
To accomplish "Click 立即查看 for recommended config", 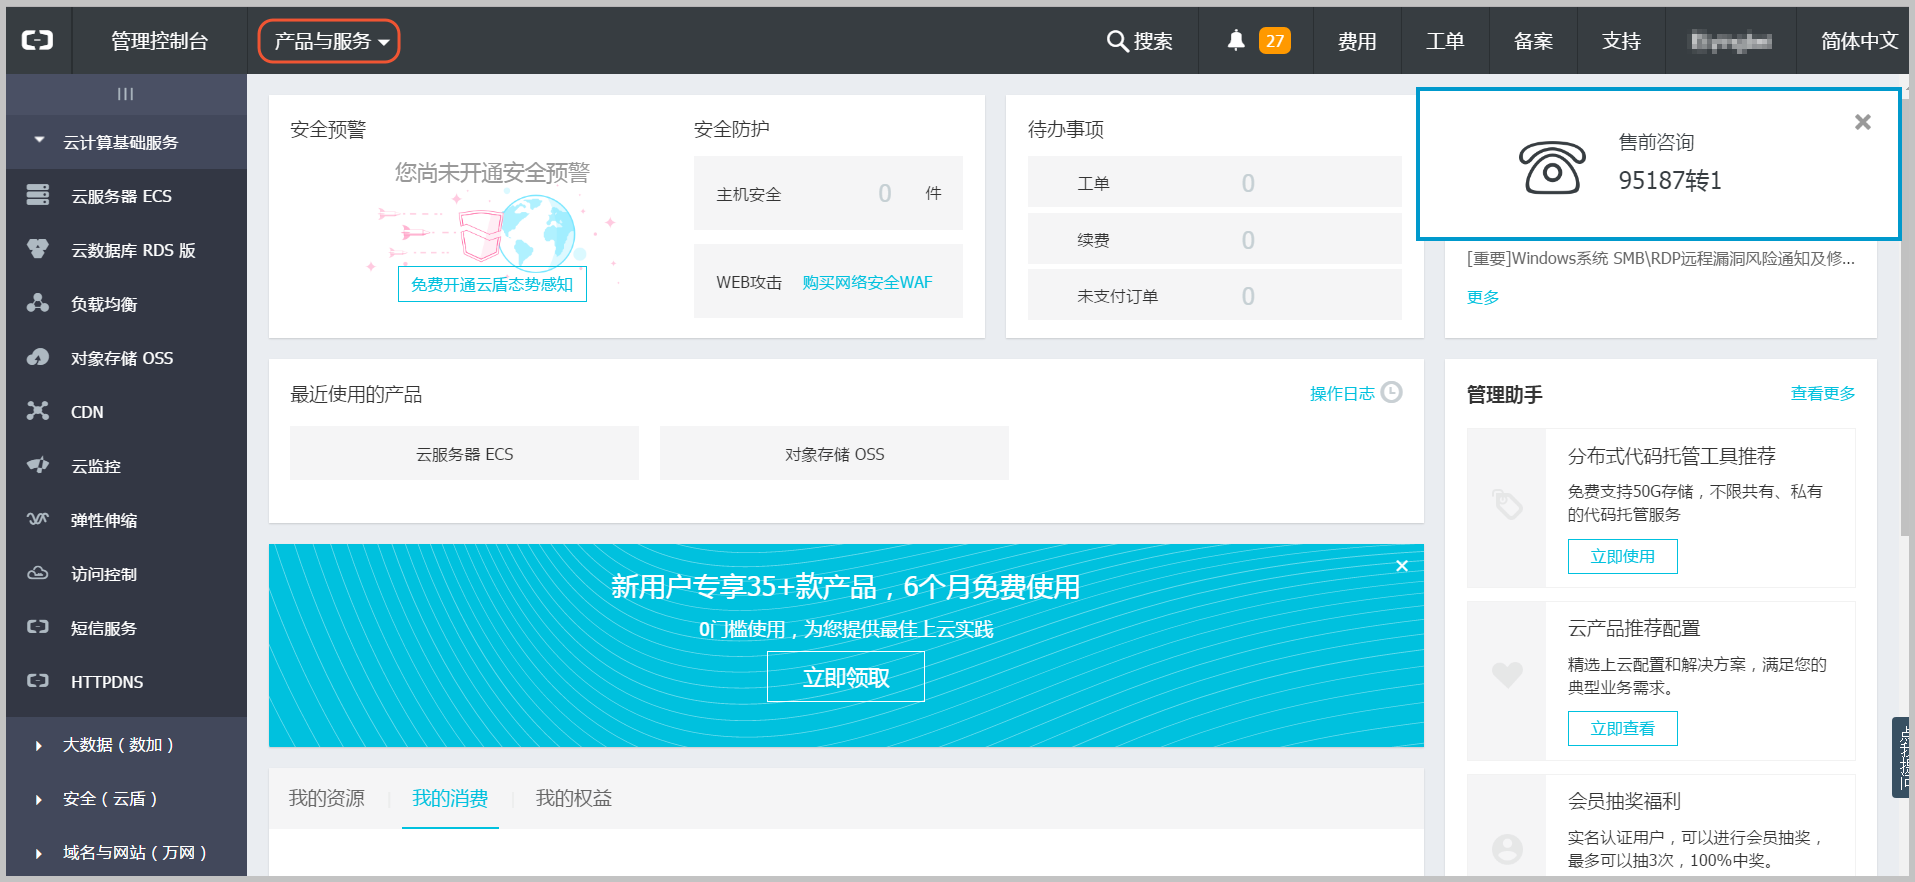I will (1622, 728).
